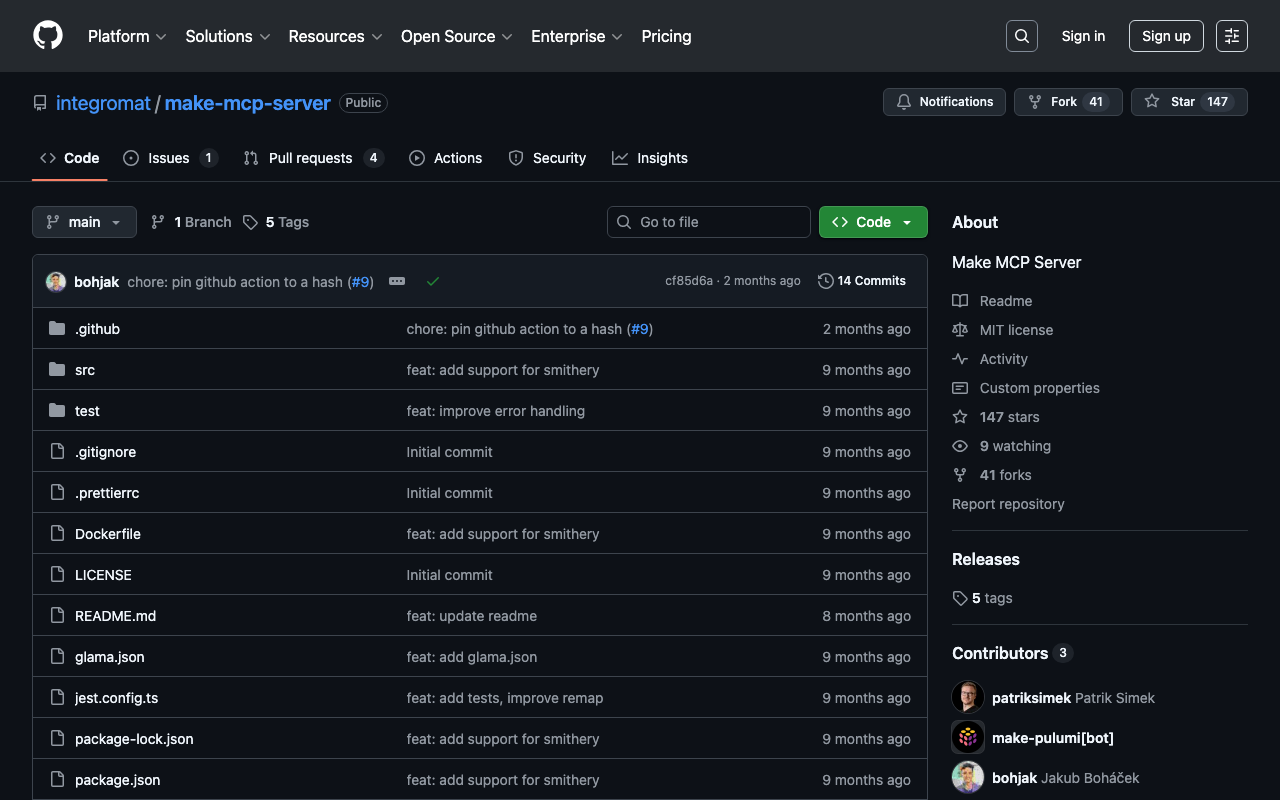1280x800 pixels.
Task: Open the green Code dropdown
Action: 872,222
